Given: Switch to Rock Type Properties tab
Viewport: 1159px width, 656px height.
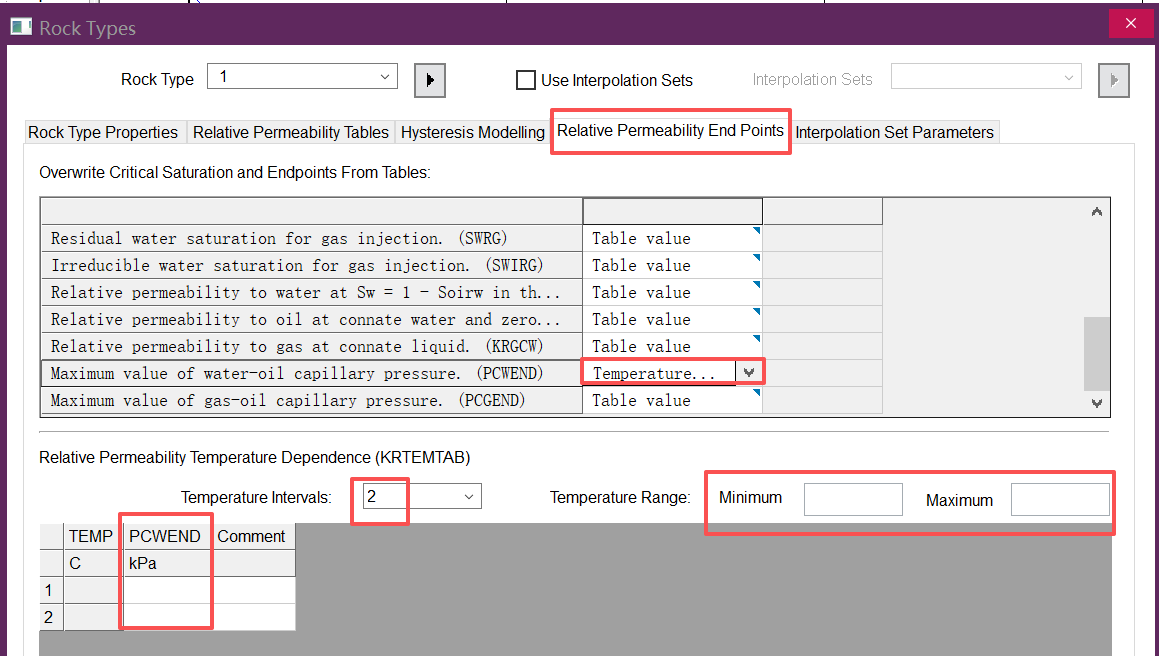Looking at the screenshot, I should [103, 132].
